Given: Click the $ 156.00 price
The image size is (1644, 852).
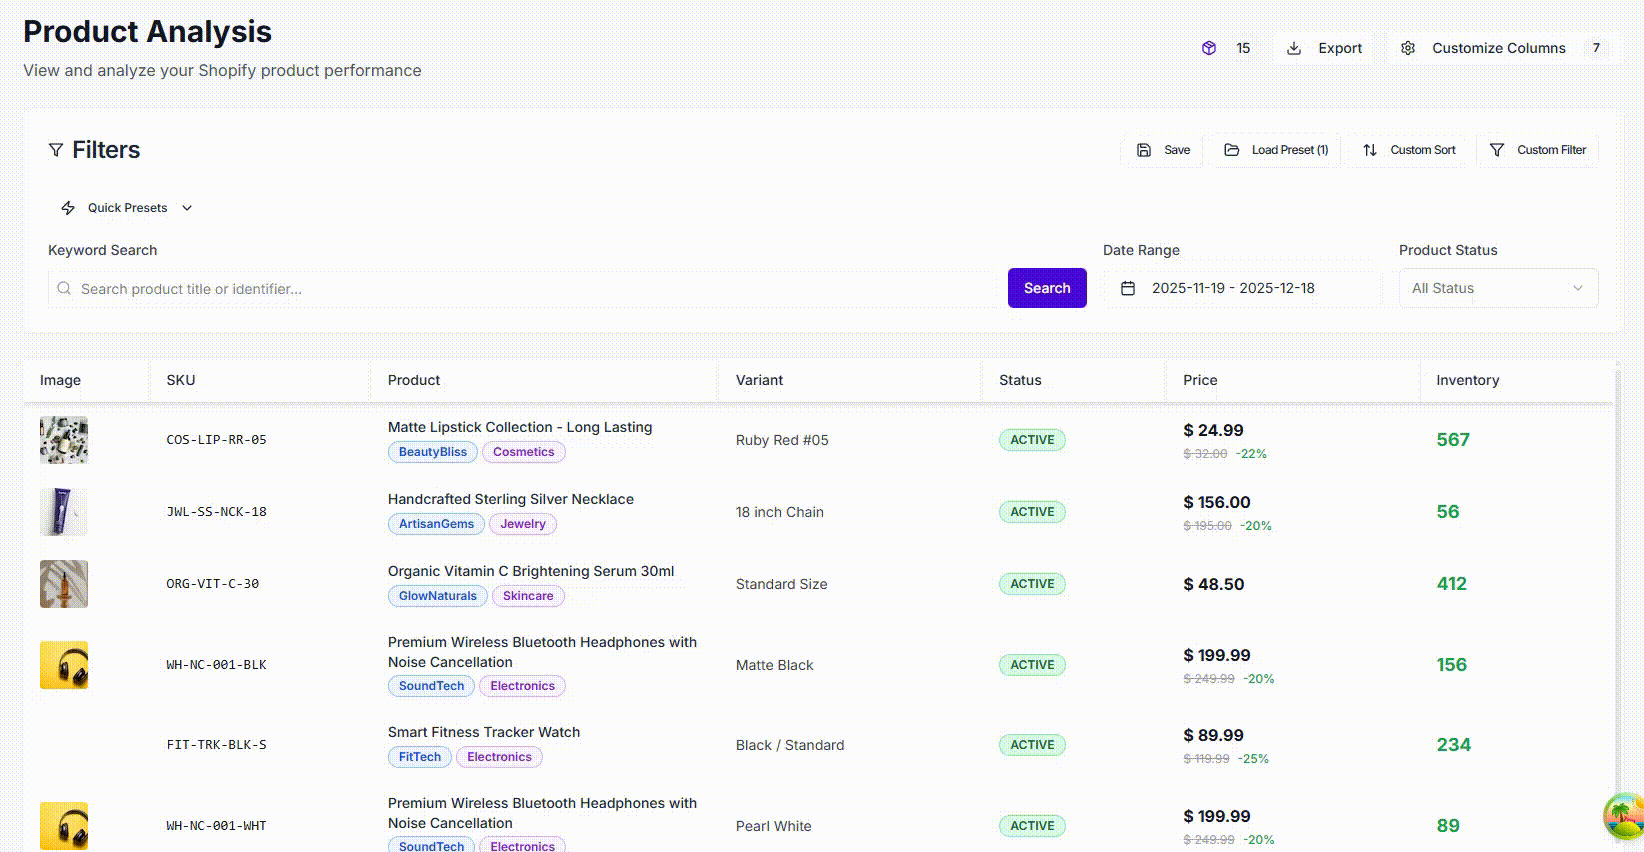Looking at the screenshot, I should (1217, 502).
